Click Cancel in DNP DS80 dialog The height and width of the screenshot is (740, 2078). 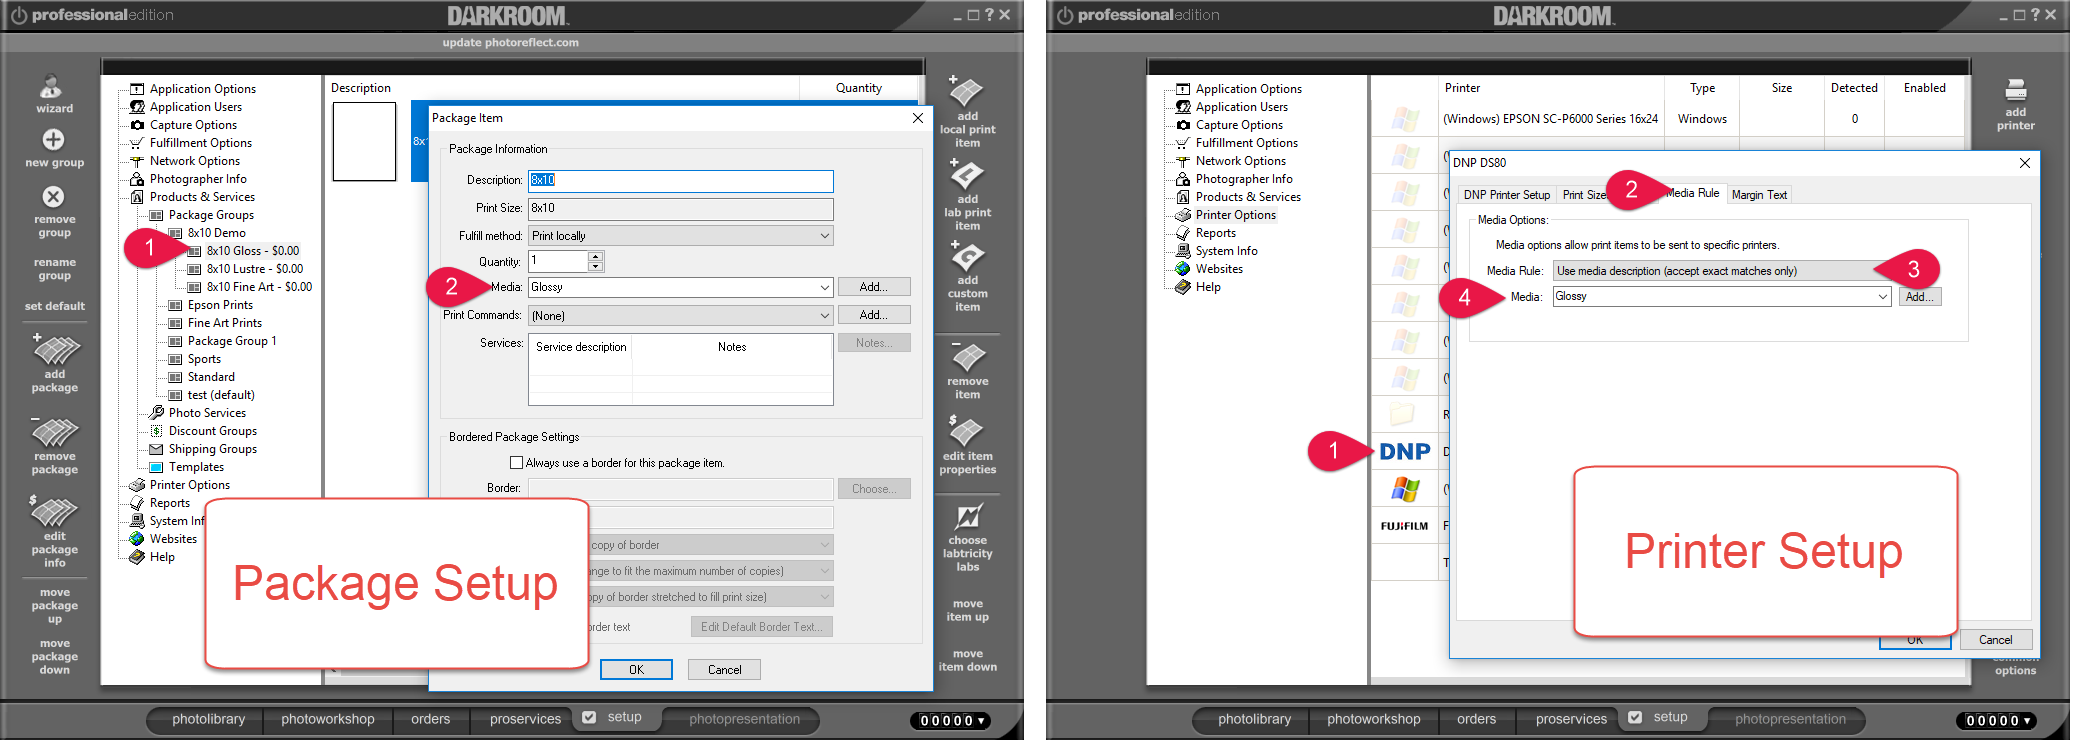(1995, 640)
